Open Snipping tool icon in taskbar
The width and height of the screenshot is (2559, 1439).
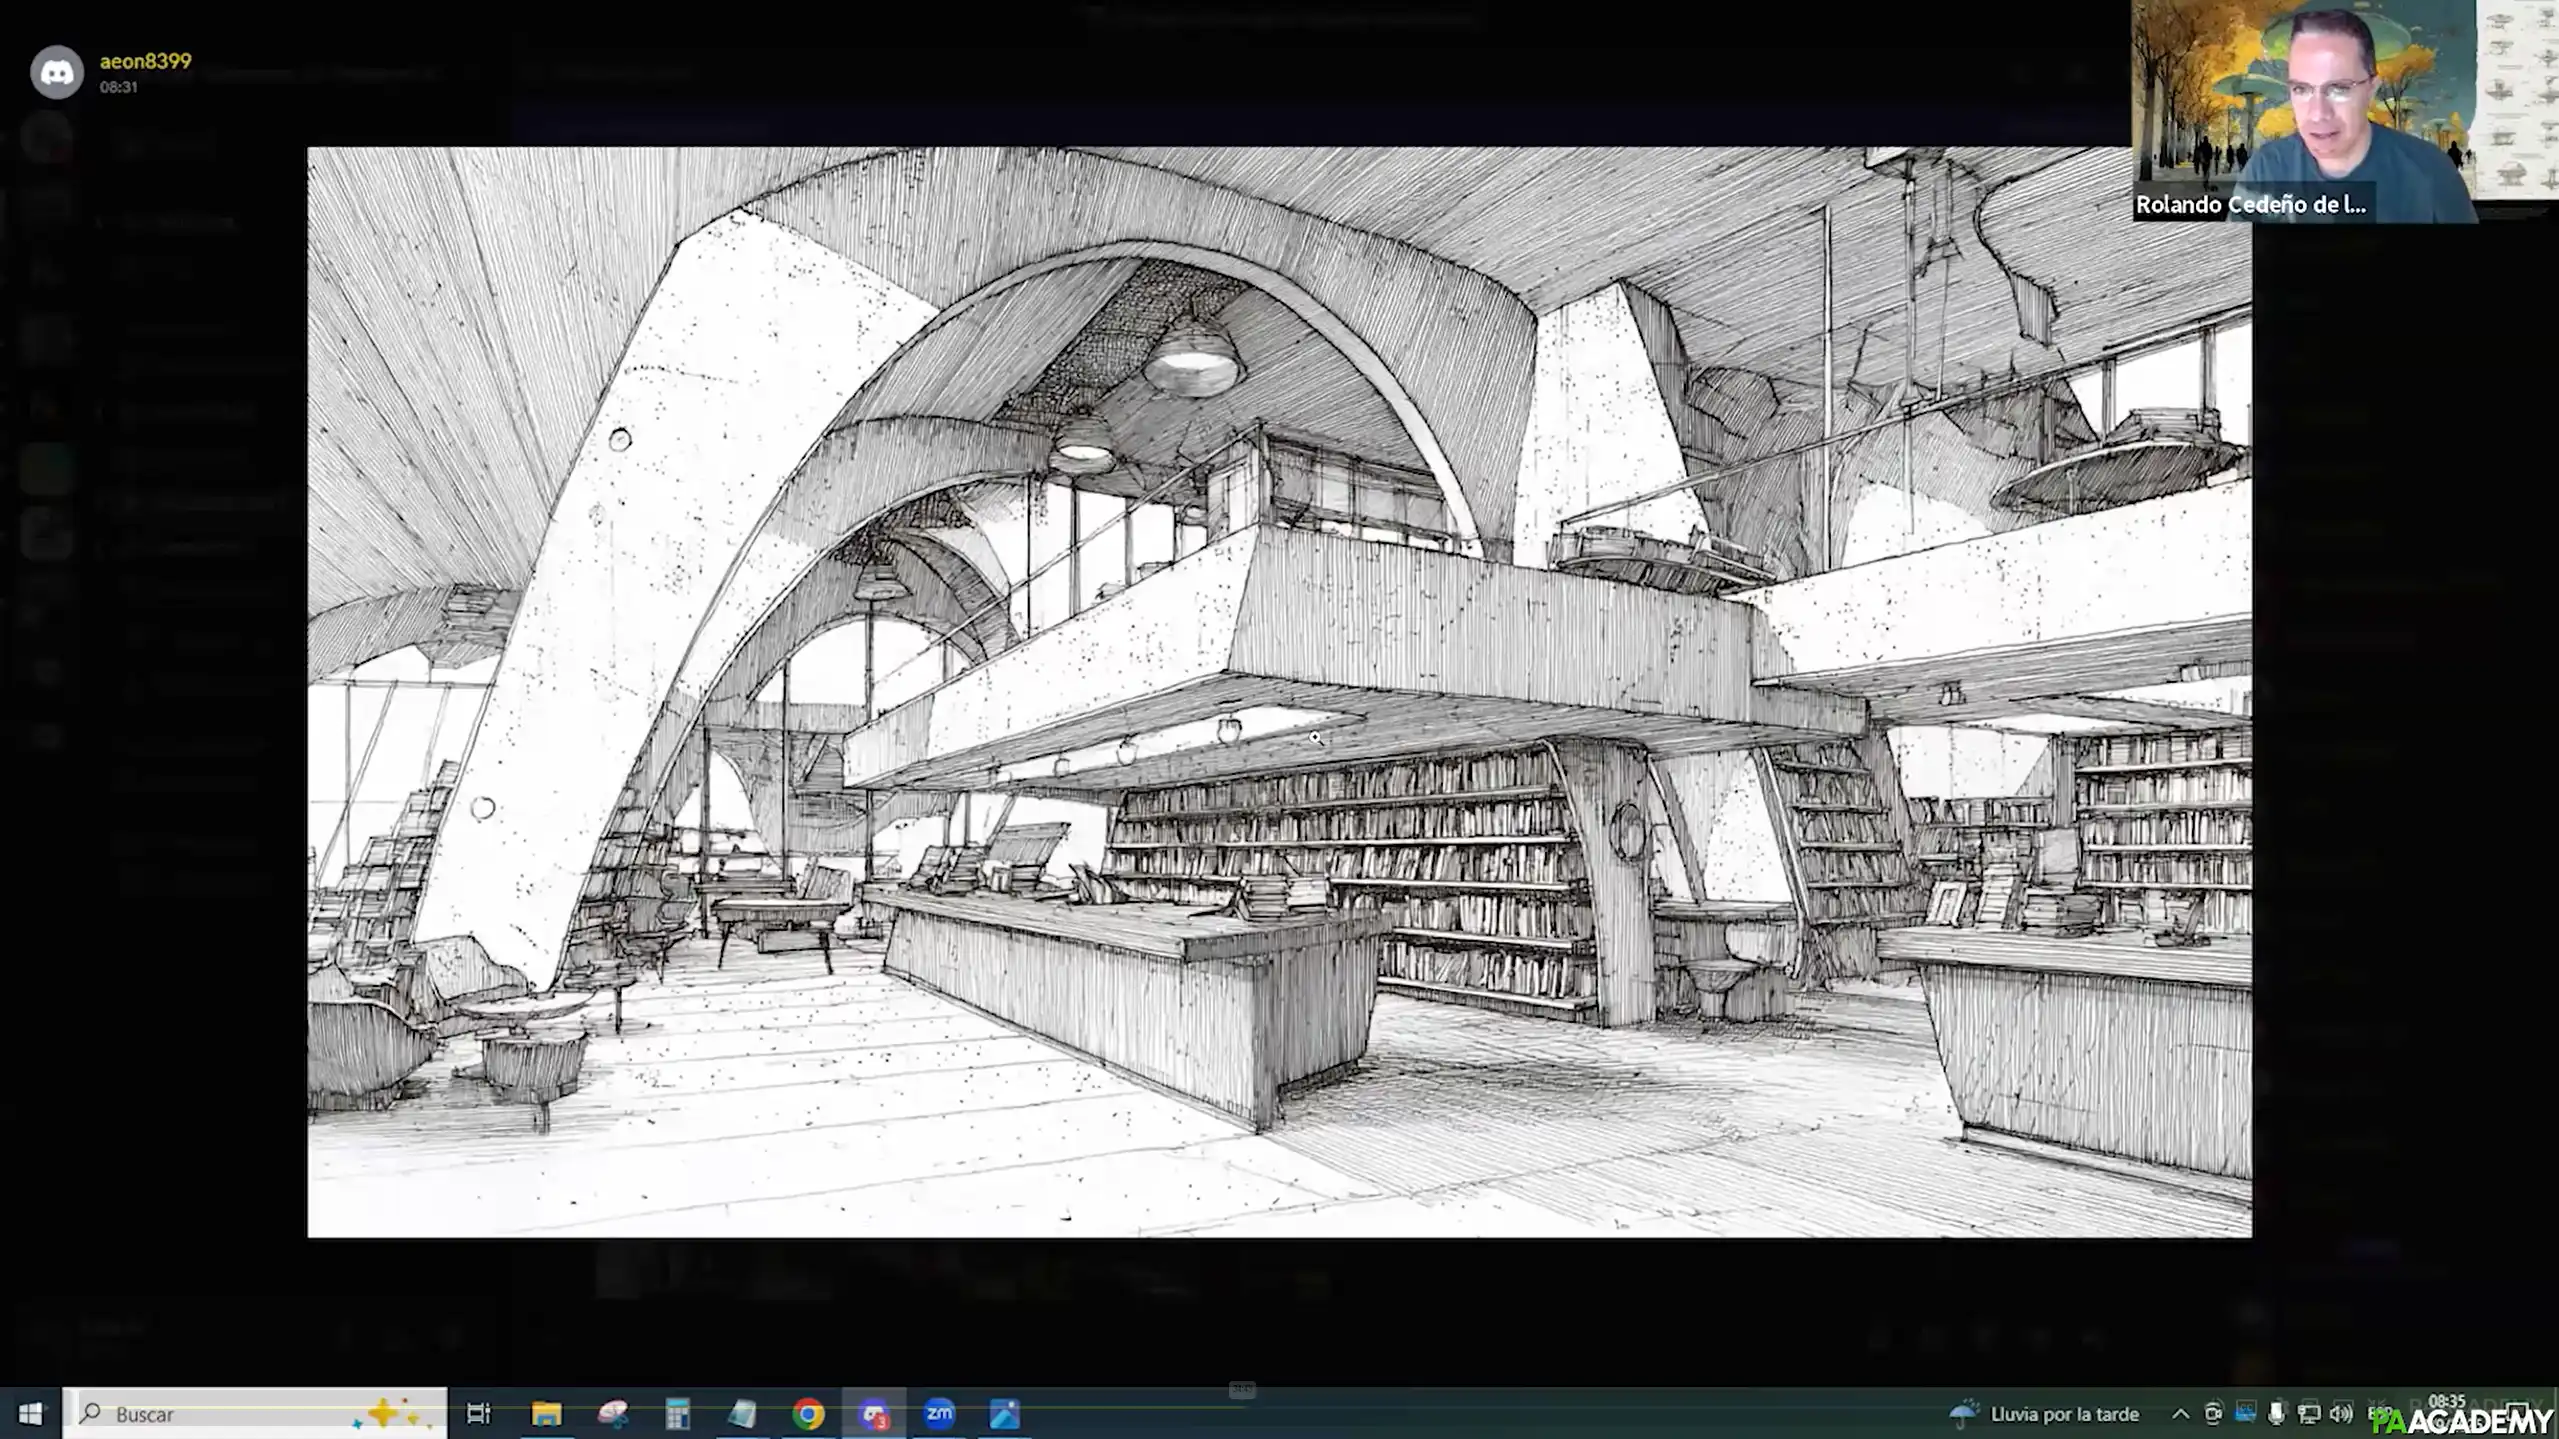click(x=612, y=1413)
